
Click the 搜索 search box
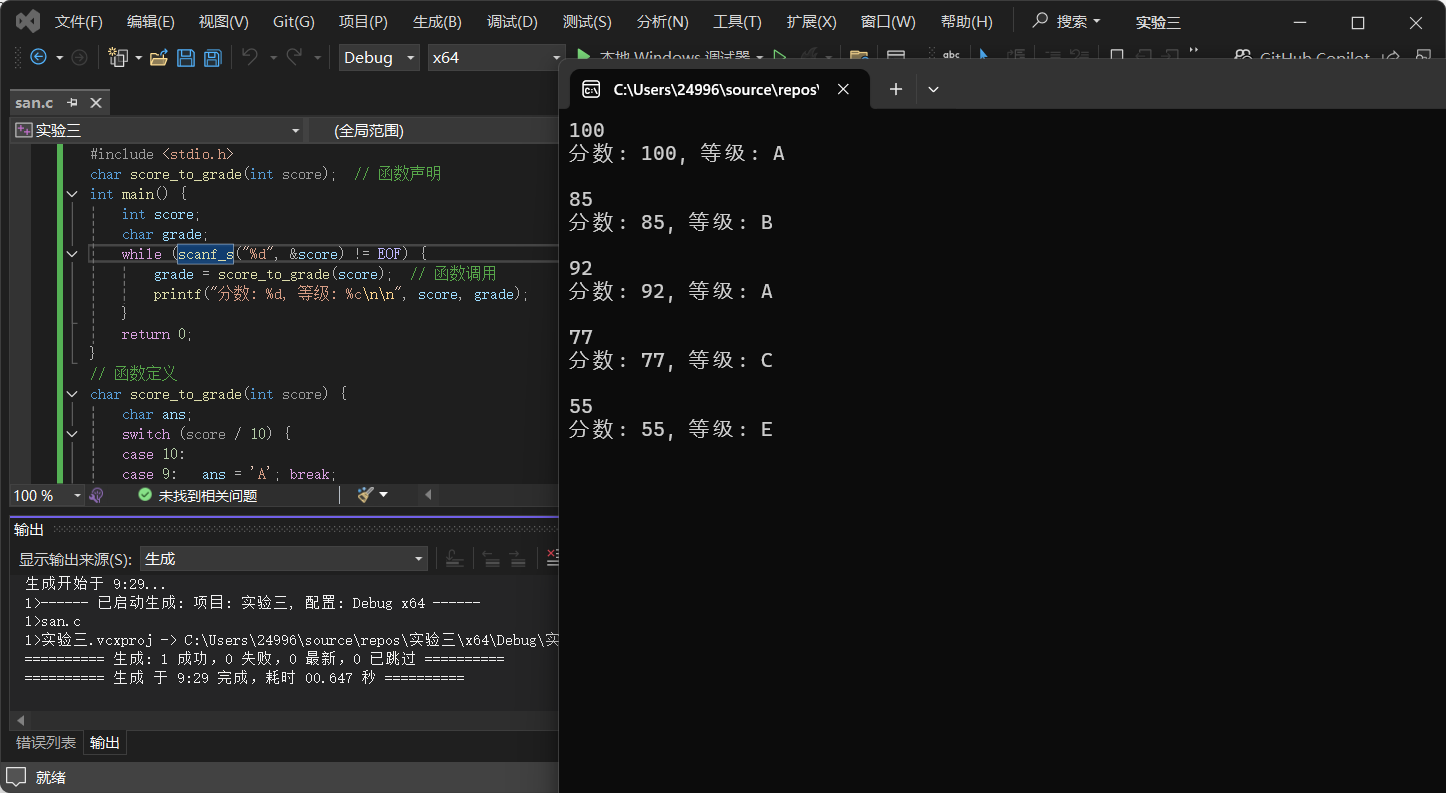click(1067, 21)
